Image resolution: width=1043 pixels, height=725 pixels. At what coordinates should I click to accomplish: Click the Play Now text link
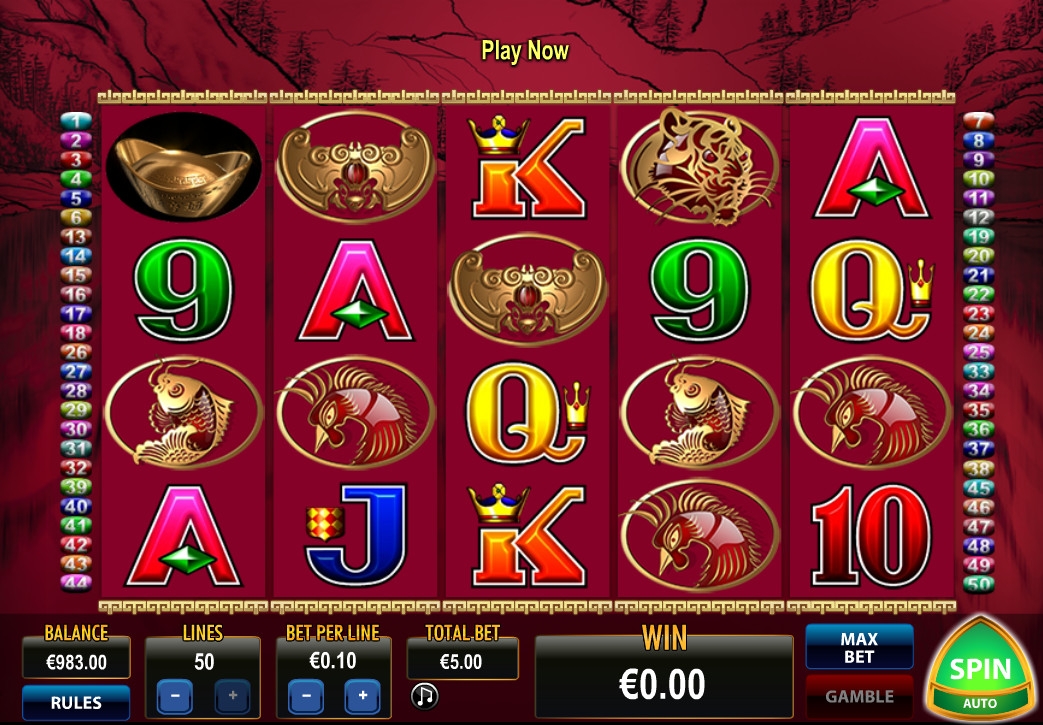[525, 51]
